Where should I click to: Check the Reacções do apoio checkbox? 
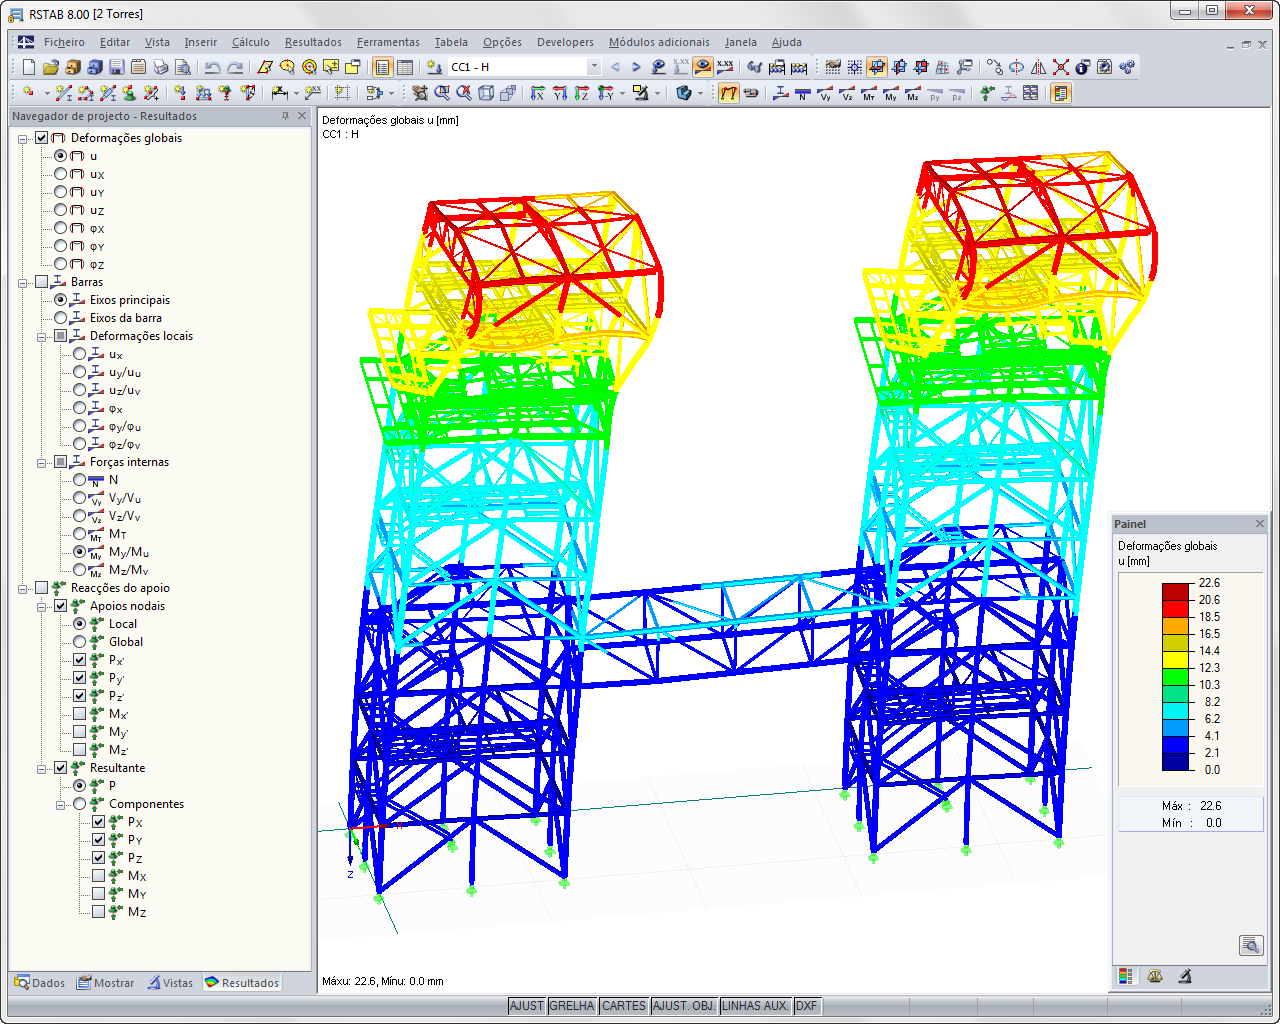(x=42, y=588)
